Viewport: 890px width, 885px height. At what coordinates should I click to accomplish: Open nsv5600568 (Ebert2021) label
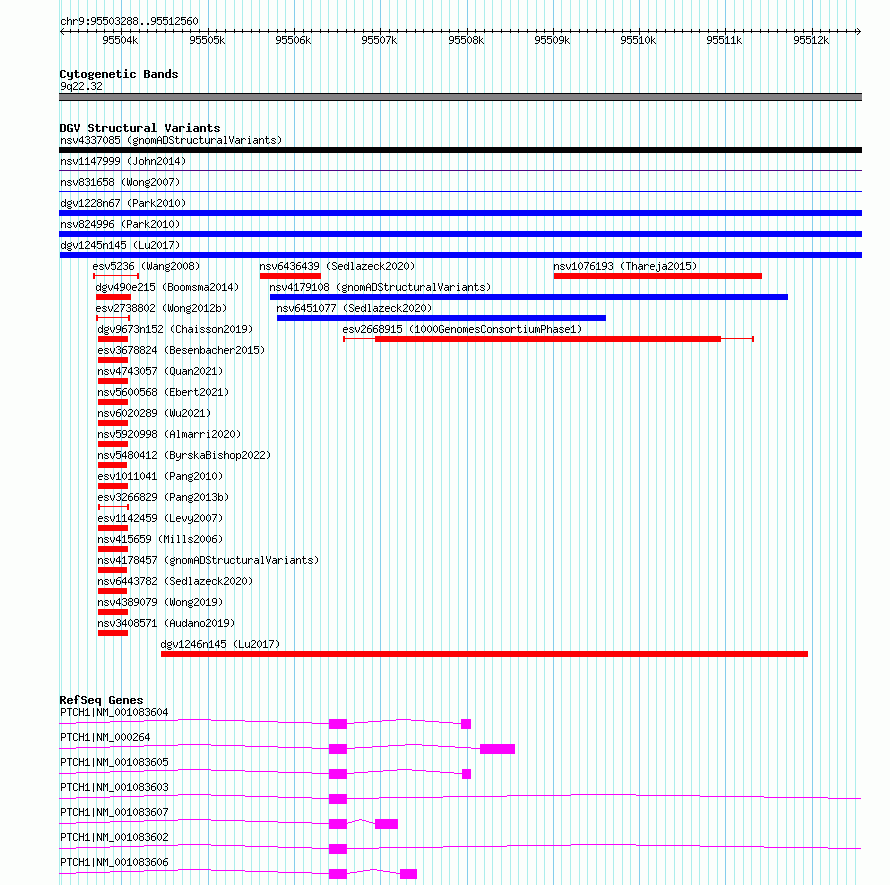tap(163, 392)
